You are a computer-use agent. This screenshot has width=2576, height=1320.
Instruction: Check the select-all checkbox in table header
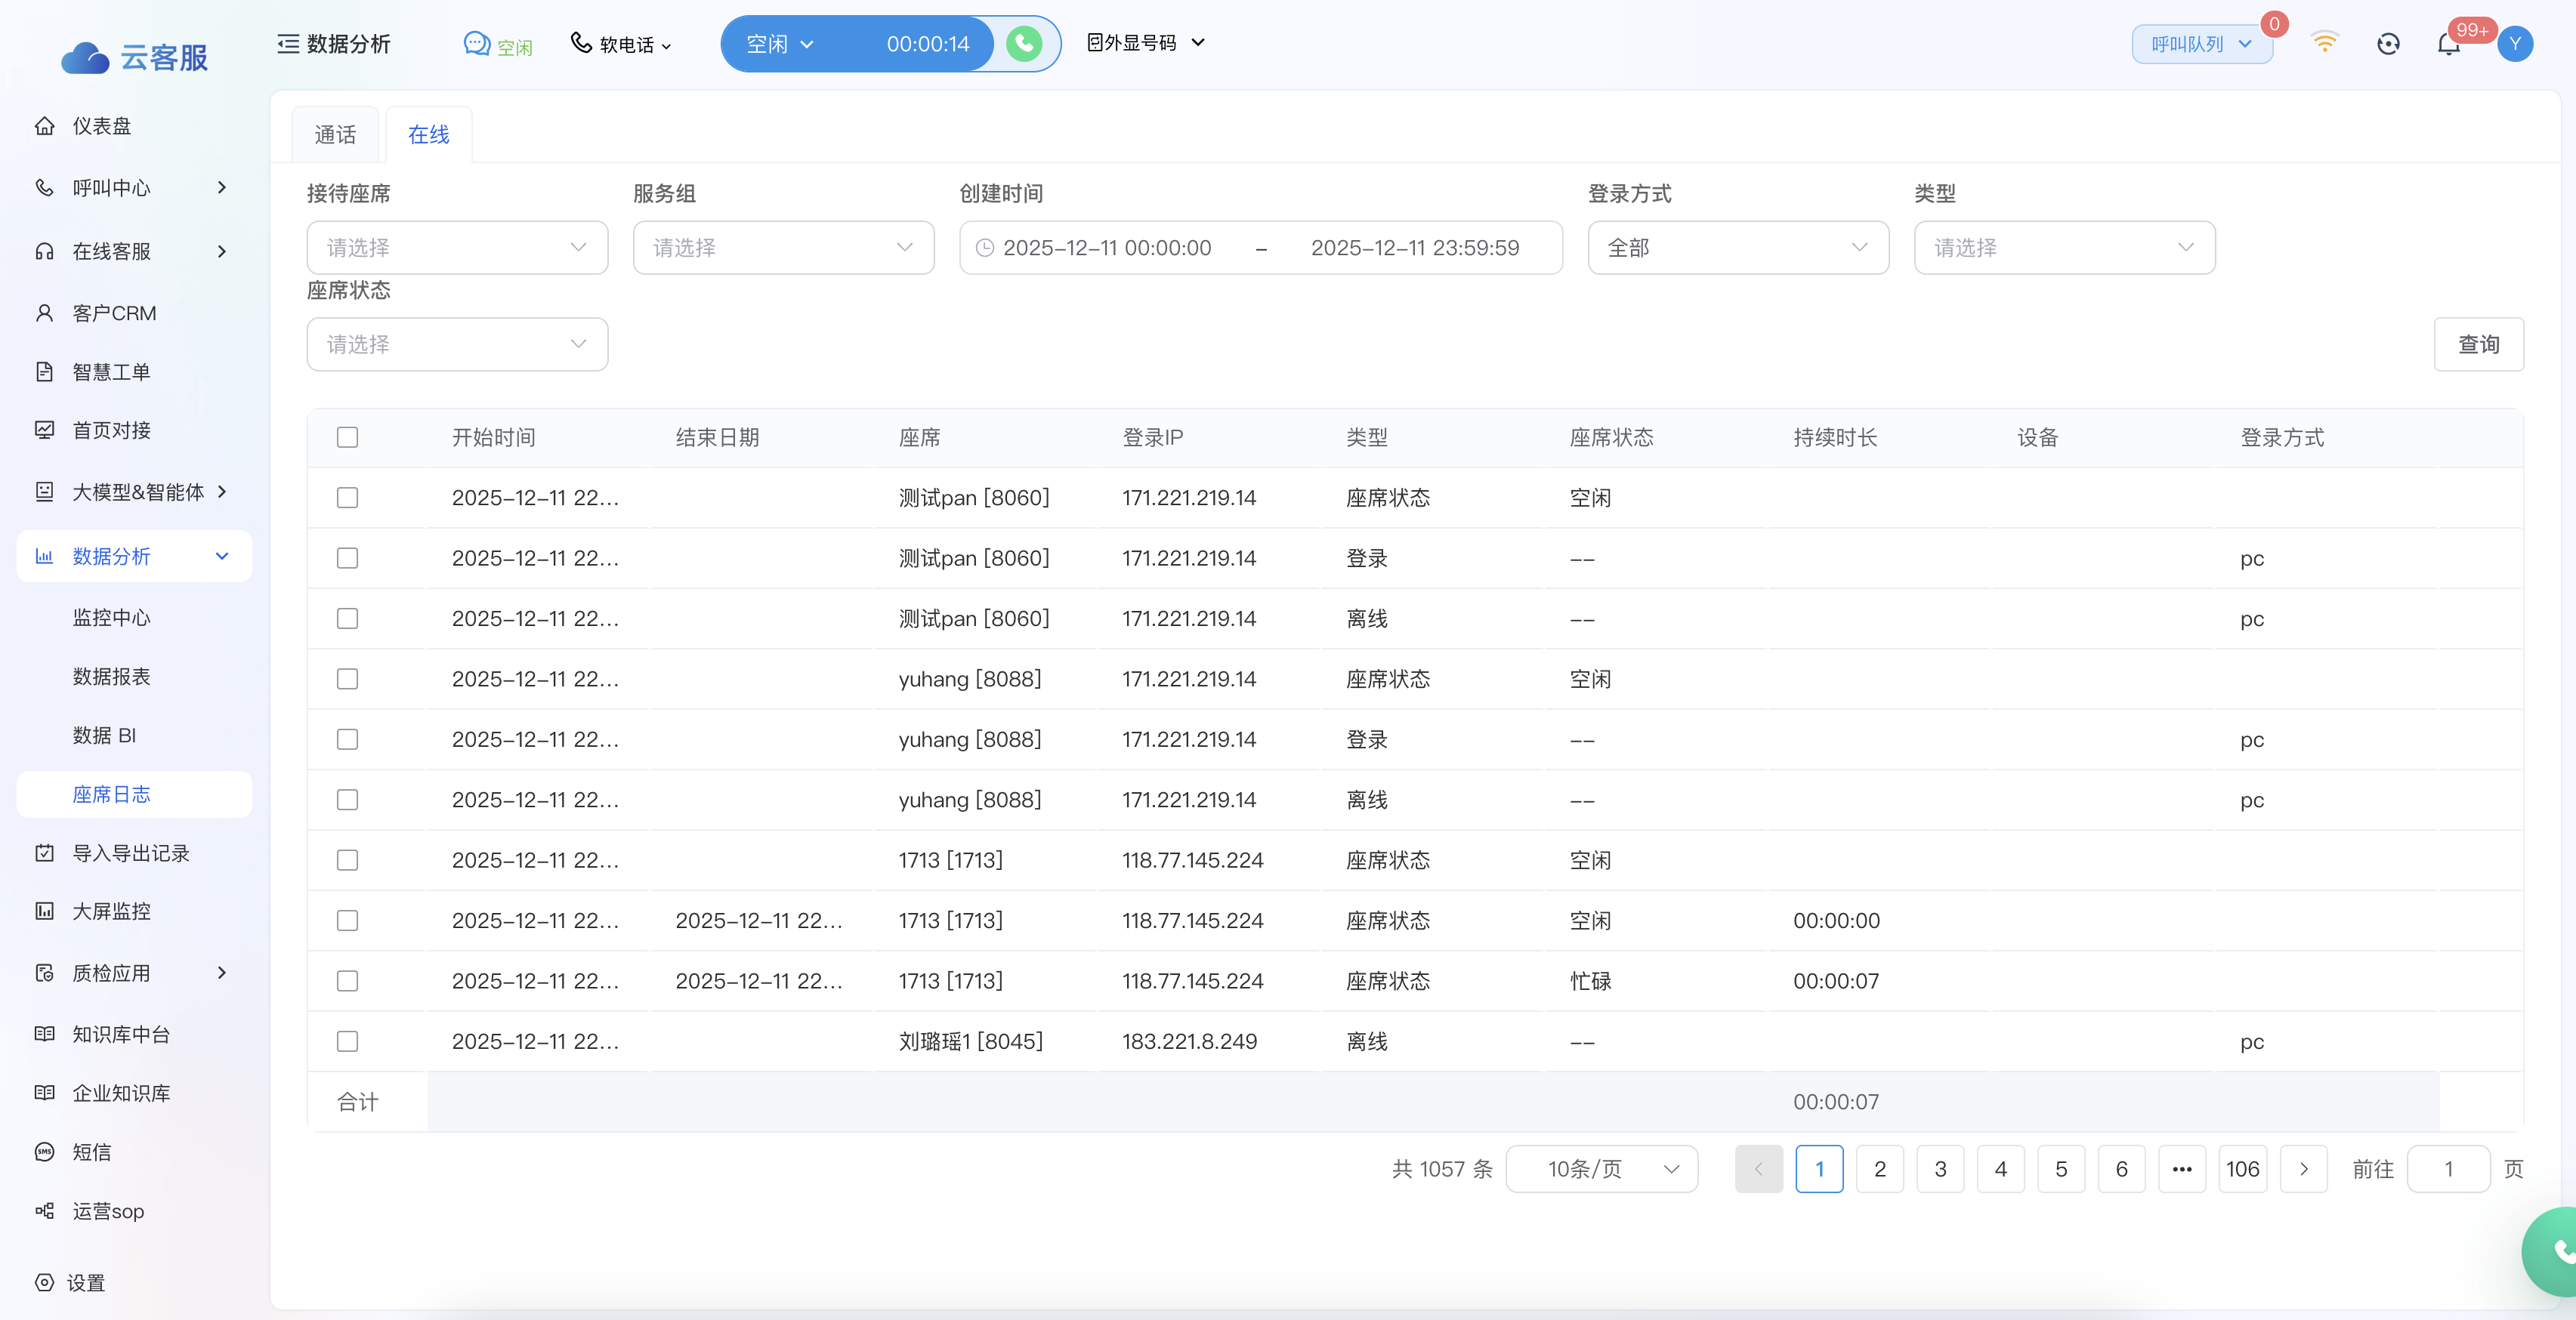coord(347,437)
